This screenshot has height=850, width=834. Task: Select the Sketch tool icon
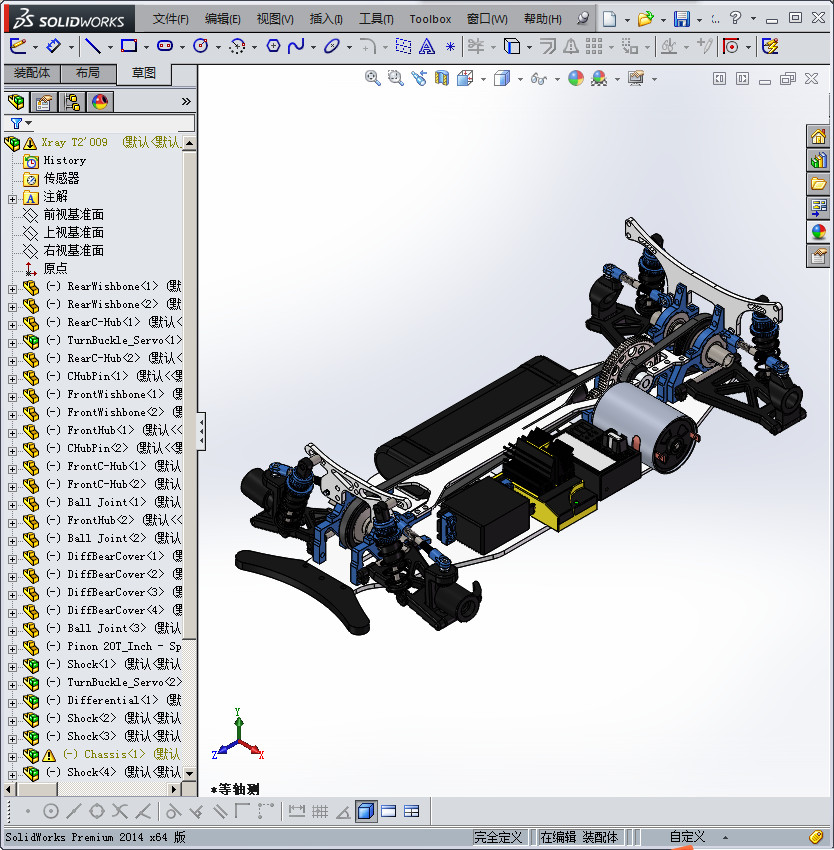(x=18, y=47)
